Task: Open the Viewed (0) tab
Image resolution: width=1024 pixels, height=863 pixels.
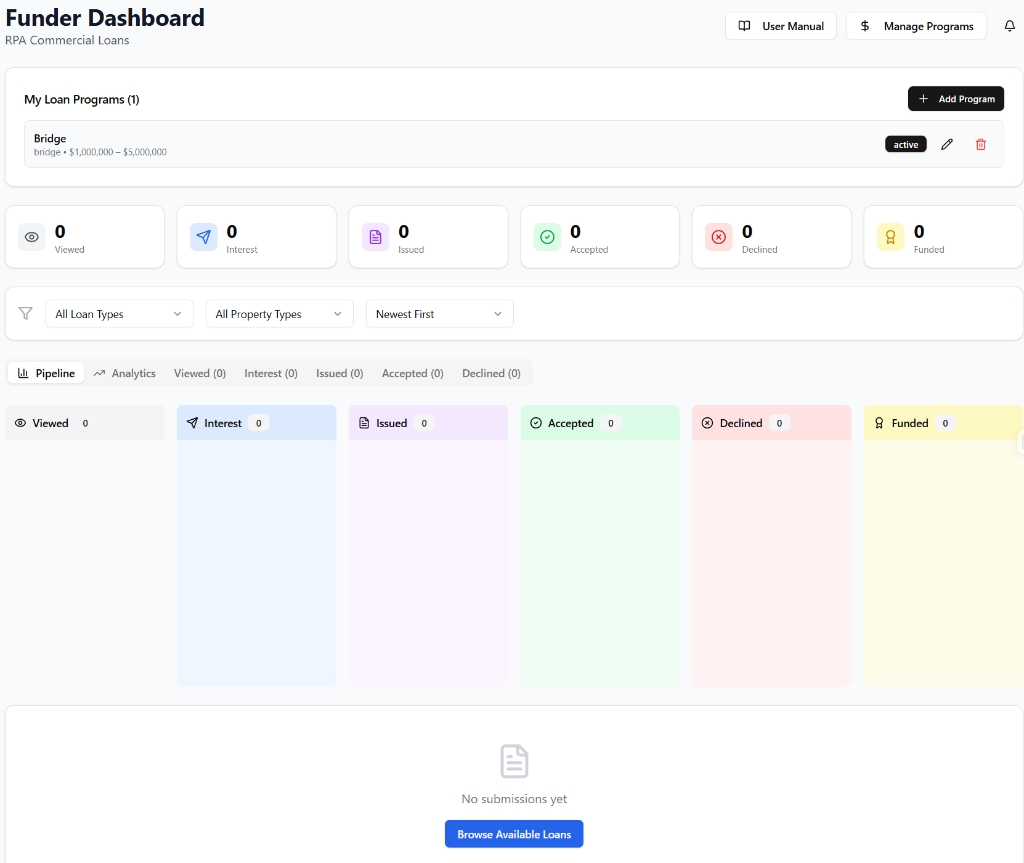Action: pyautogui.click(x=200, y=373)
